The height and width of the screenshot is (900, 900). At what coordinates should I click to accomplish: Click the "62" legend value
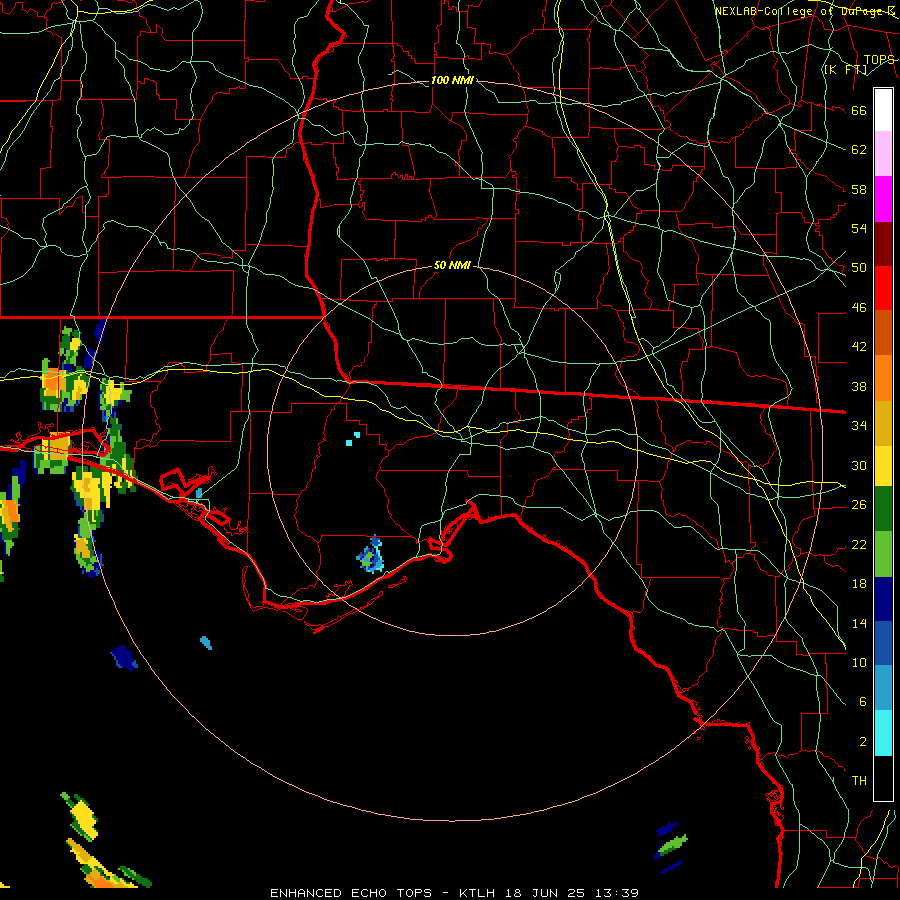coord(859,150)
